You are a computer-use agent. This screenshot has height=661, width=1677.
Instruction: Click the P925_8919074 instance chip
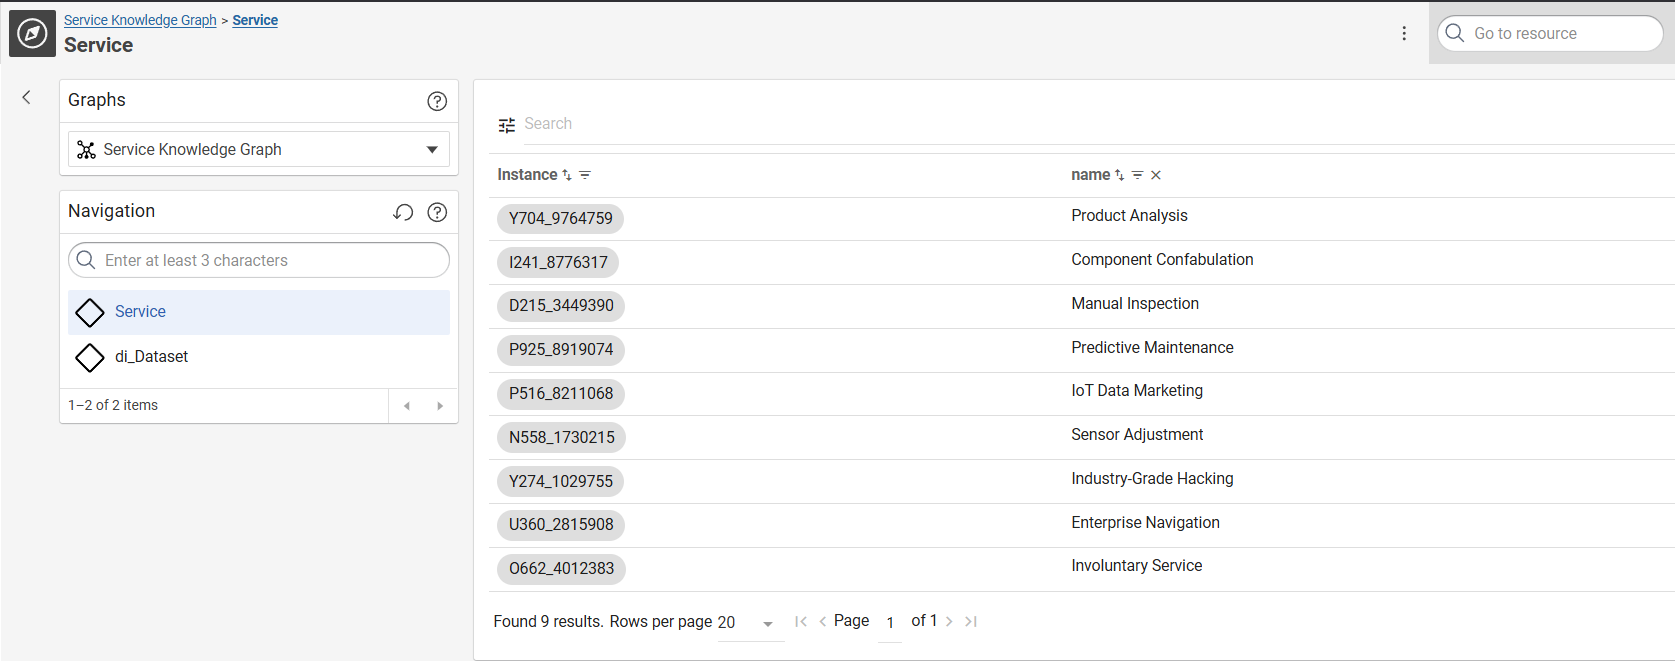click(560, 350)
